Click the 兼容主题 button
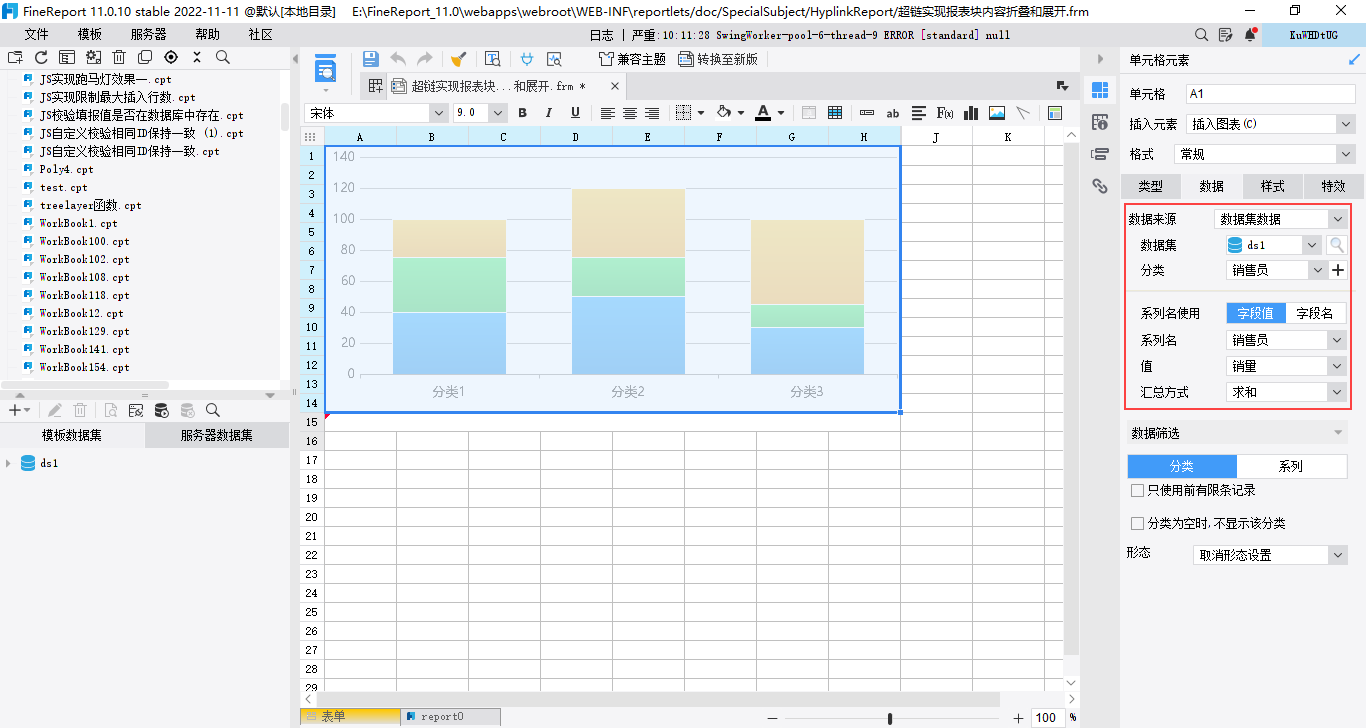Image resolution: width=1366 pixels, height=728 pixels. pyautogui.click(x=632, y=59)
